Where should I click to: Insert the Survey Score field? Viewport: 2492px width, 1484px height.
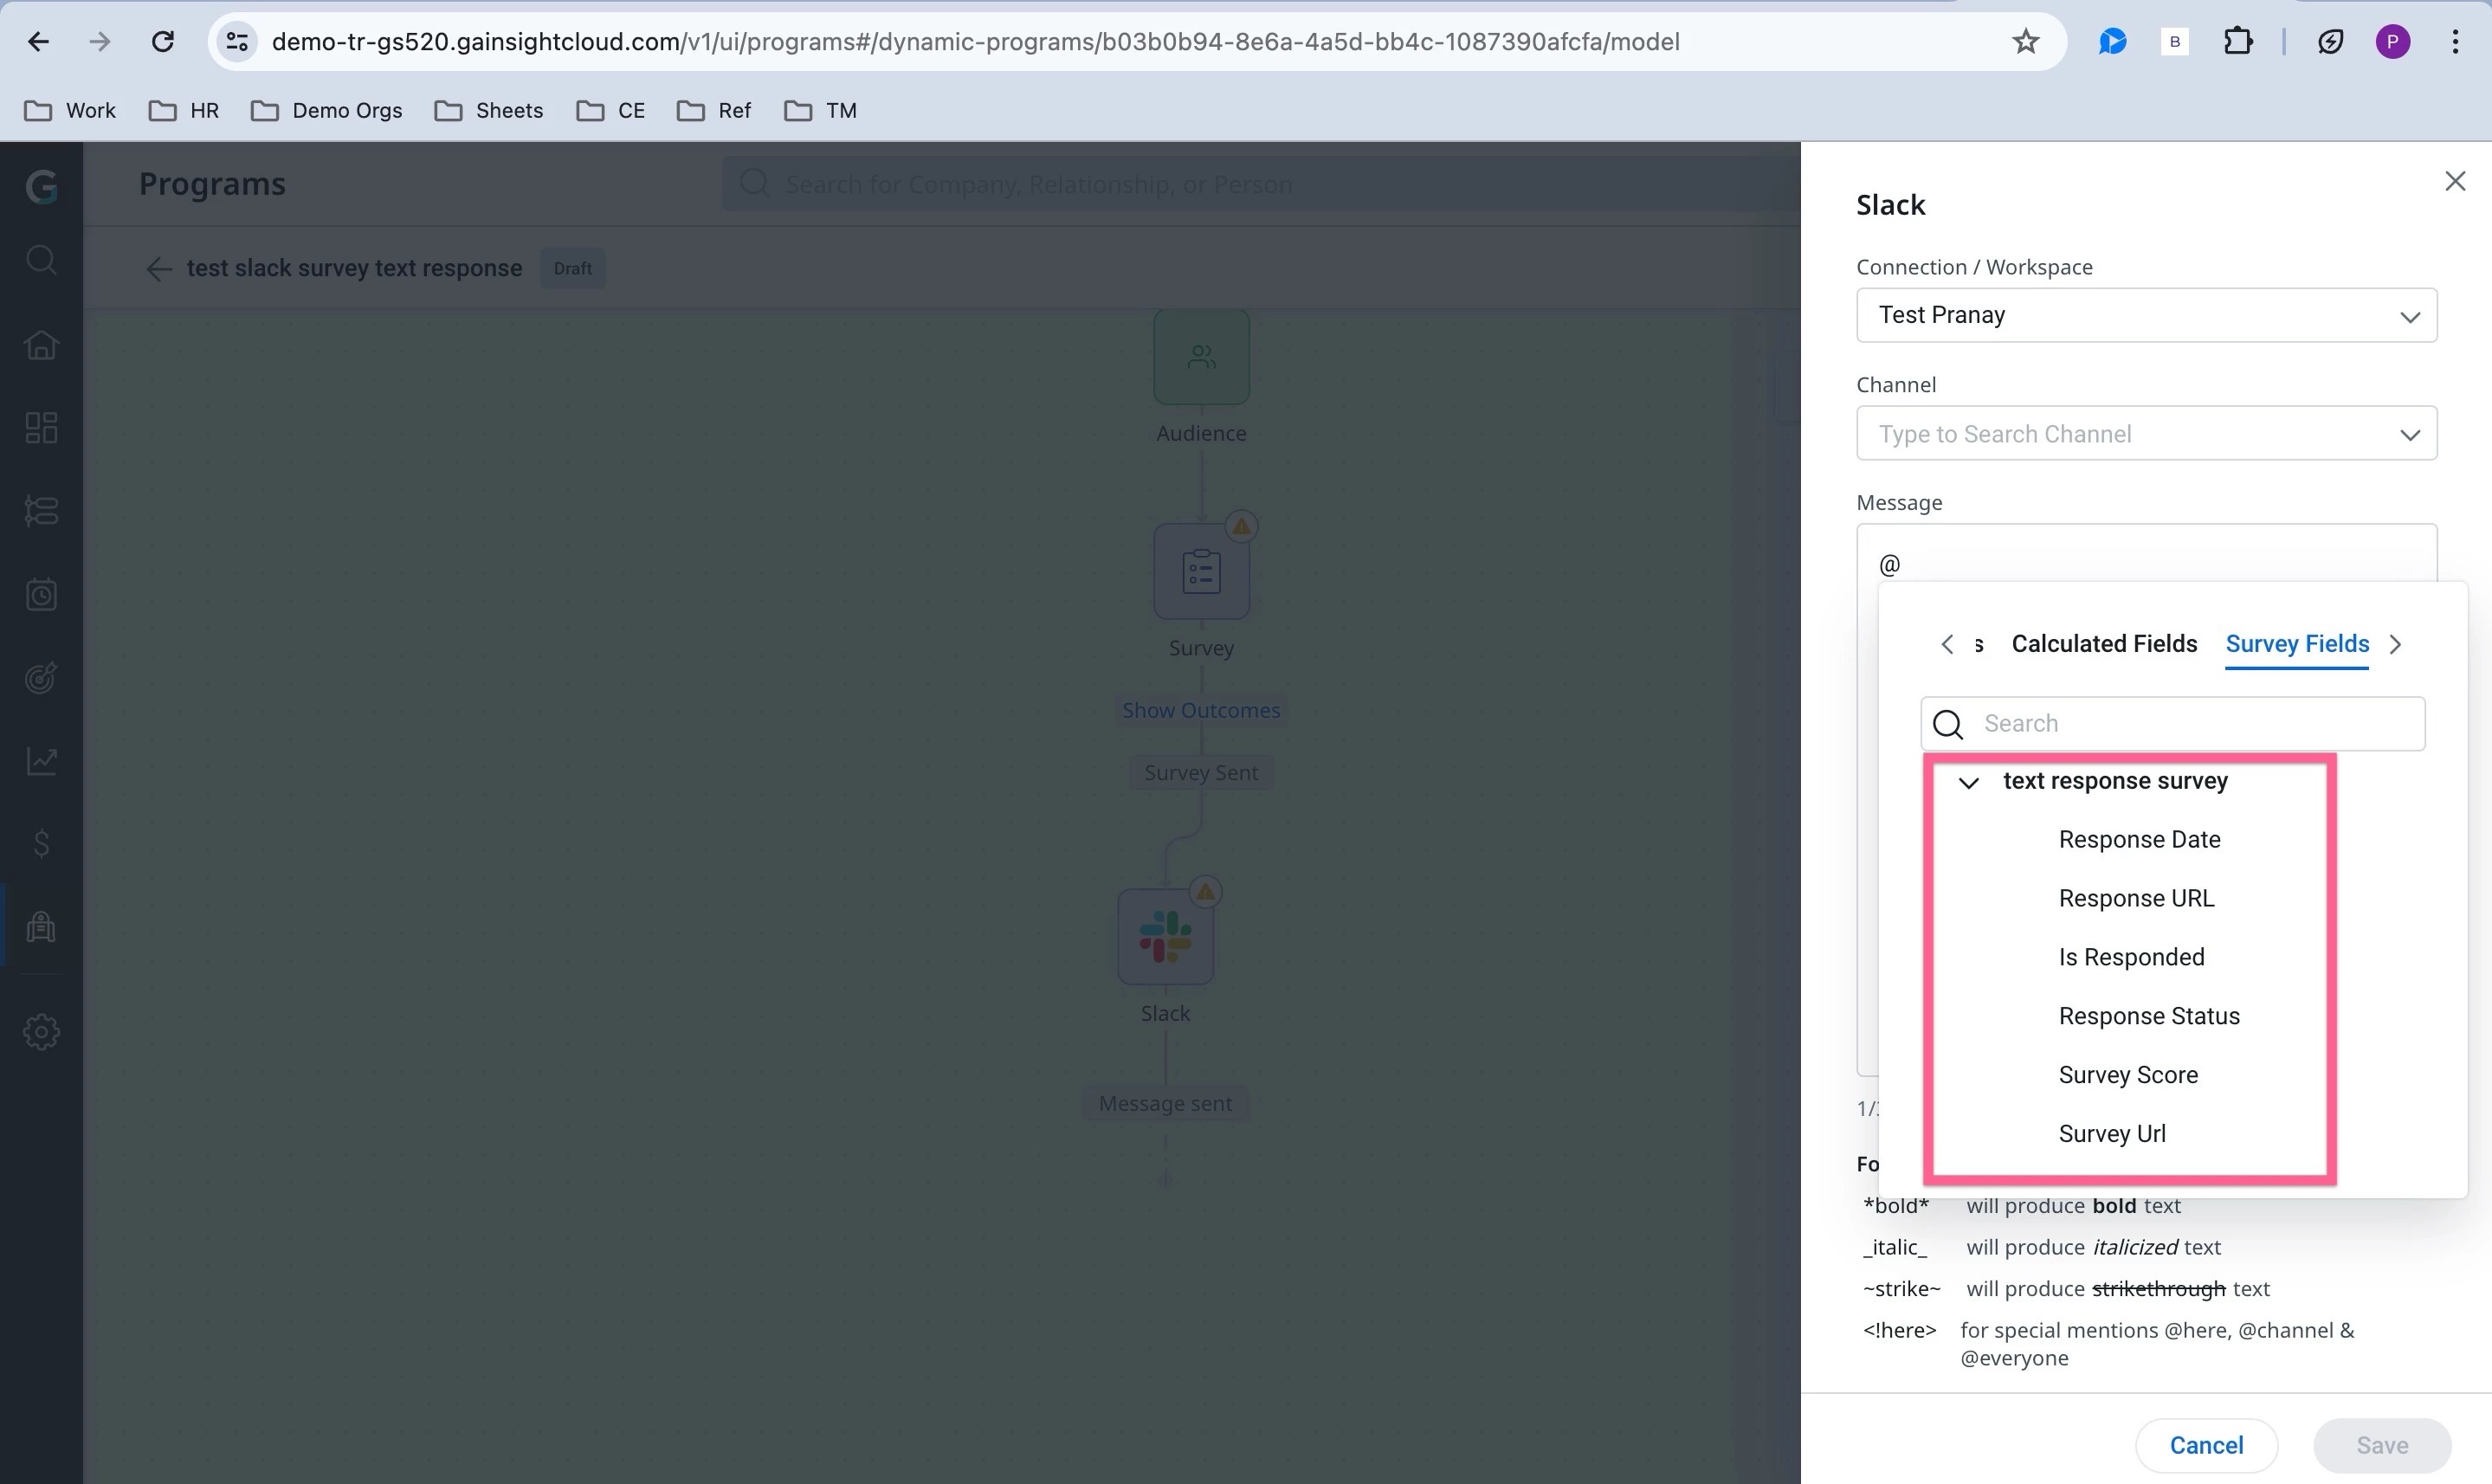(x=2128, y=1075)
